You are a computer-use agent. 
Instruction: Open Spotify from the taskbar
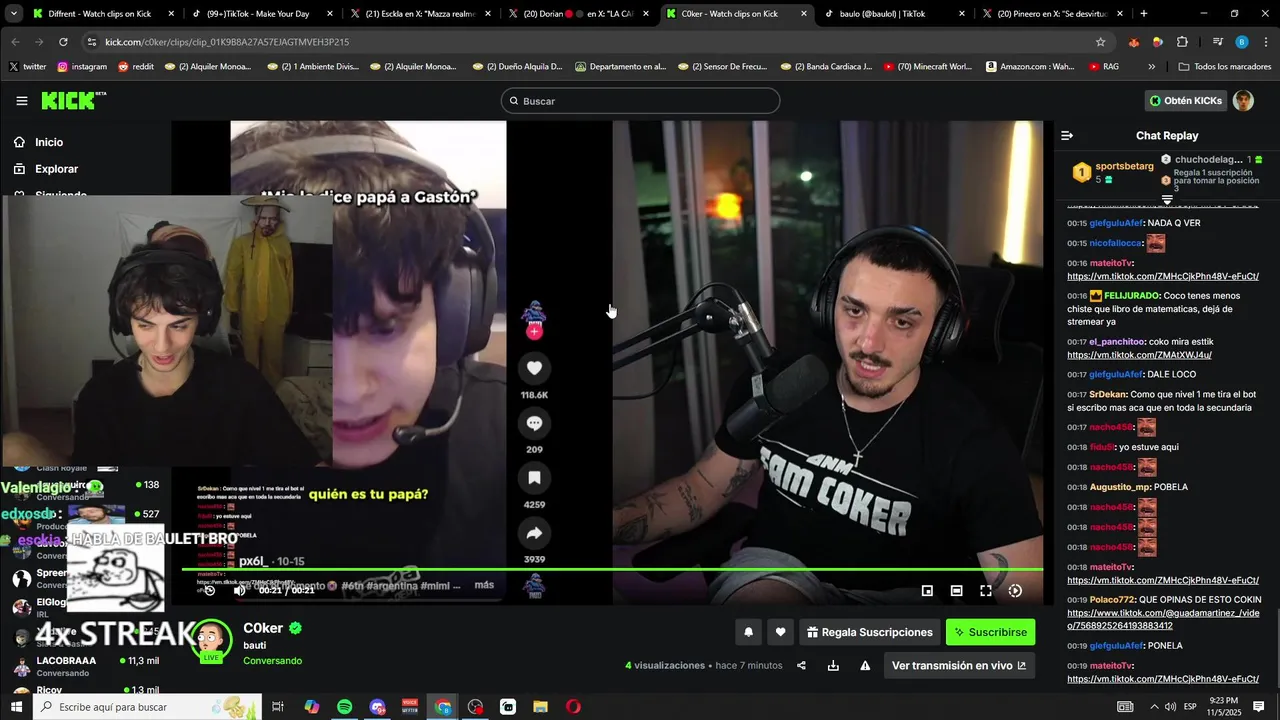(344, 707)
